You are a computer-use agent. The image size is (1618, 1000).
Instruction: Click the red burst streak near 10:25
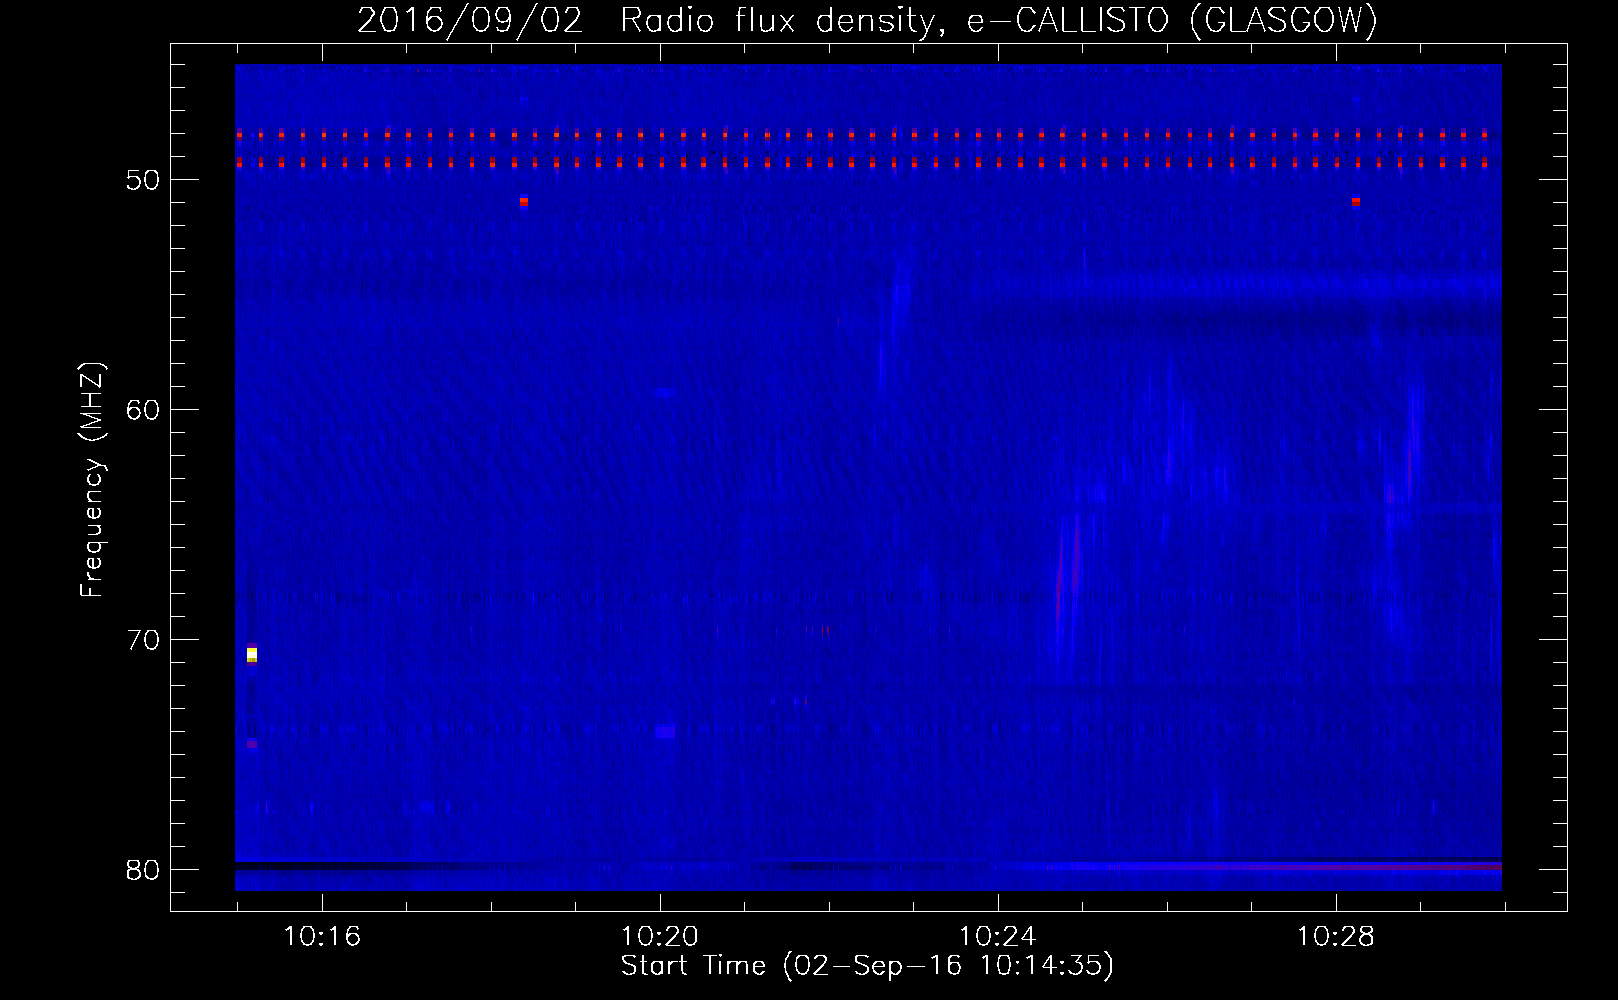(1076, 555)
